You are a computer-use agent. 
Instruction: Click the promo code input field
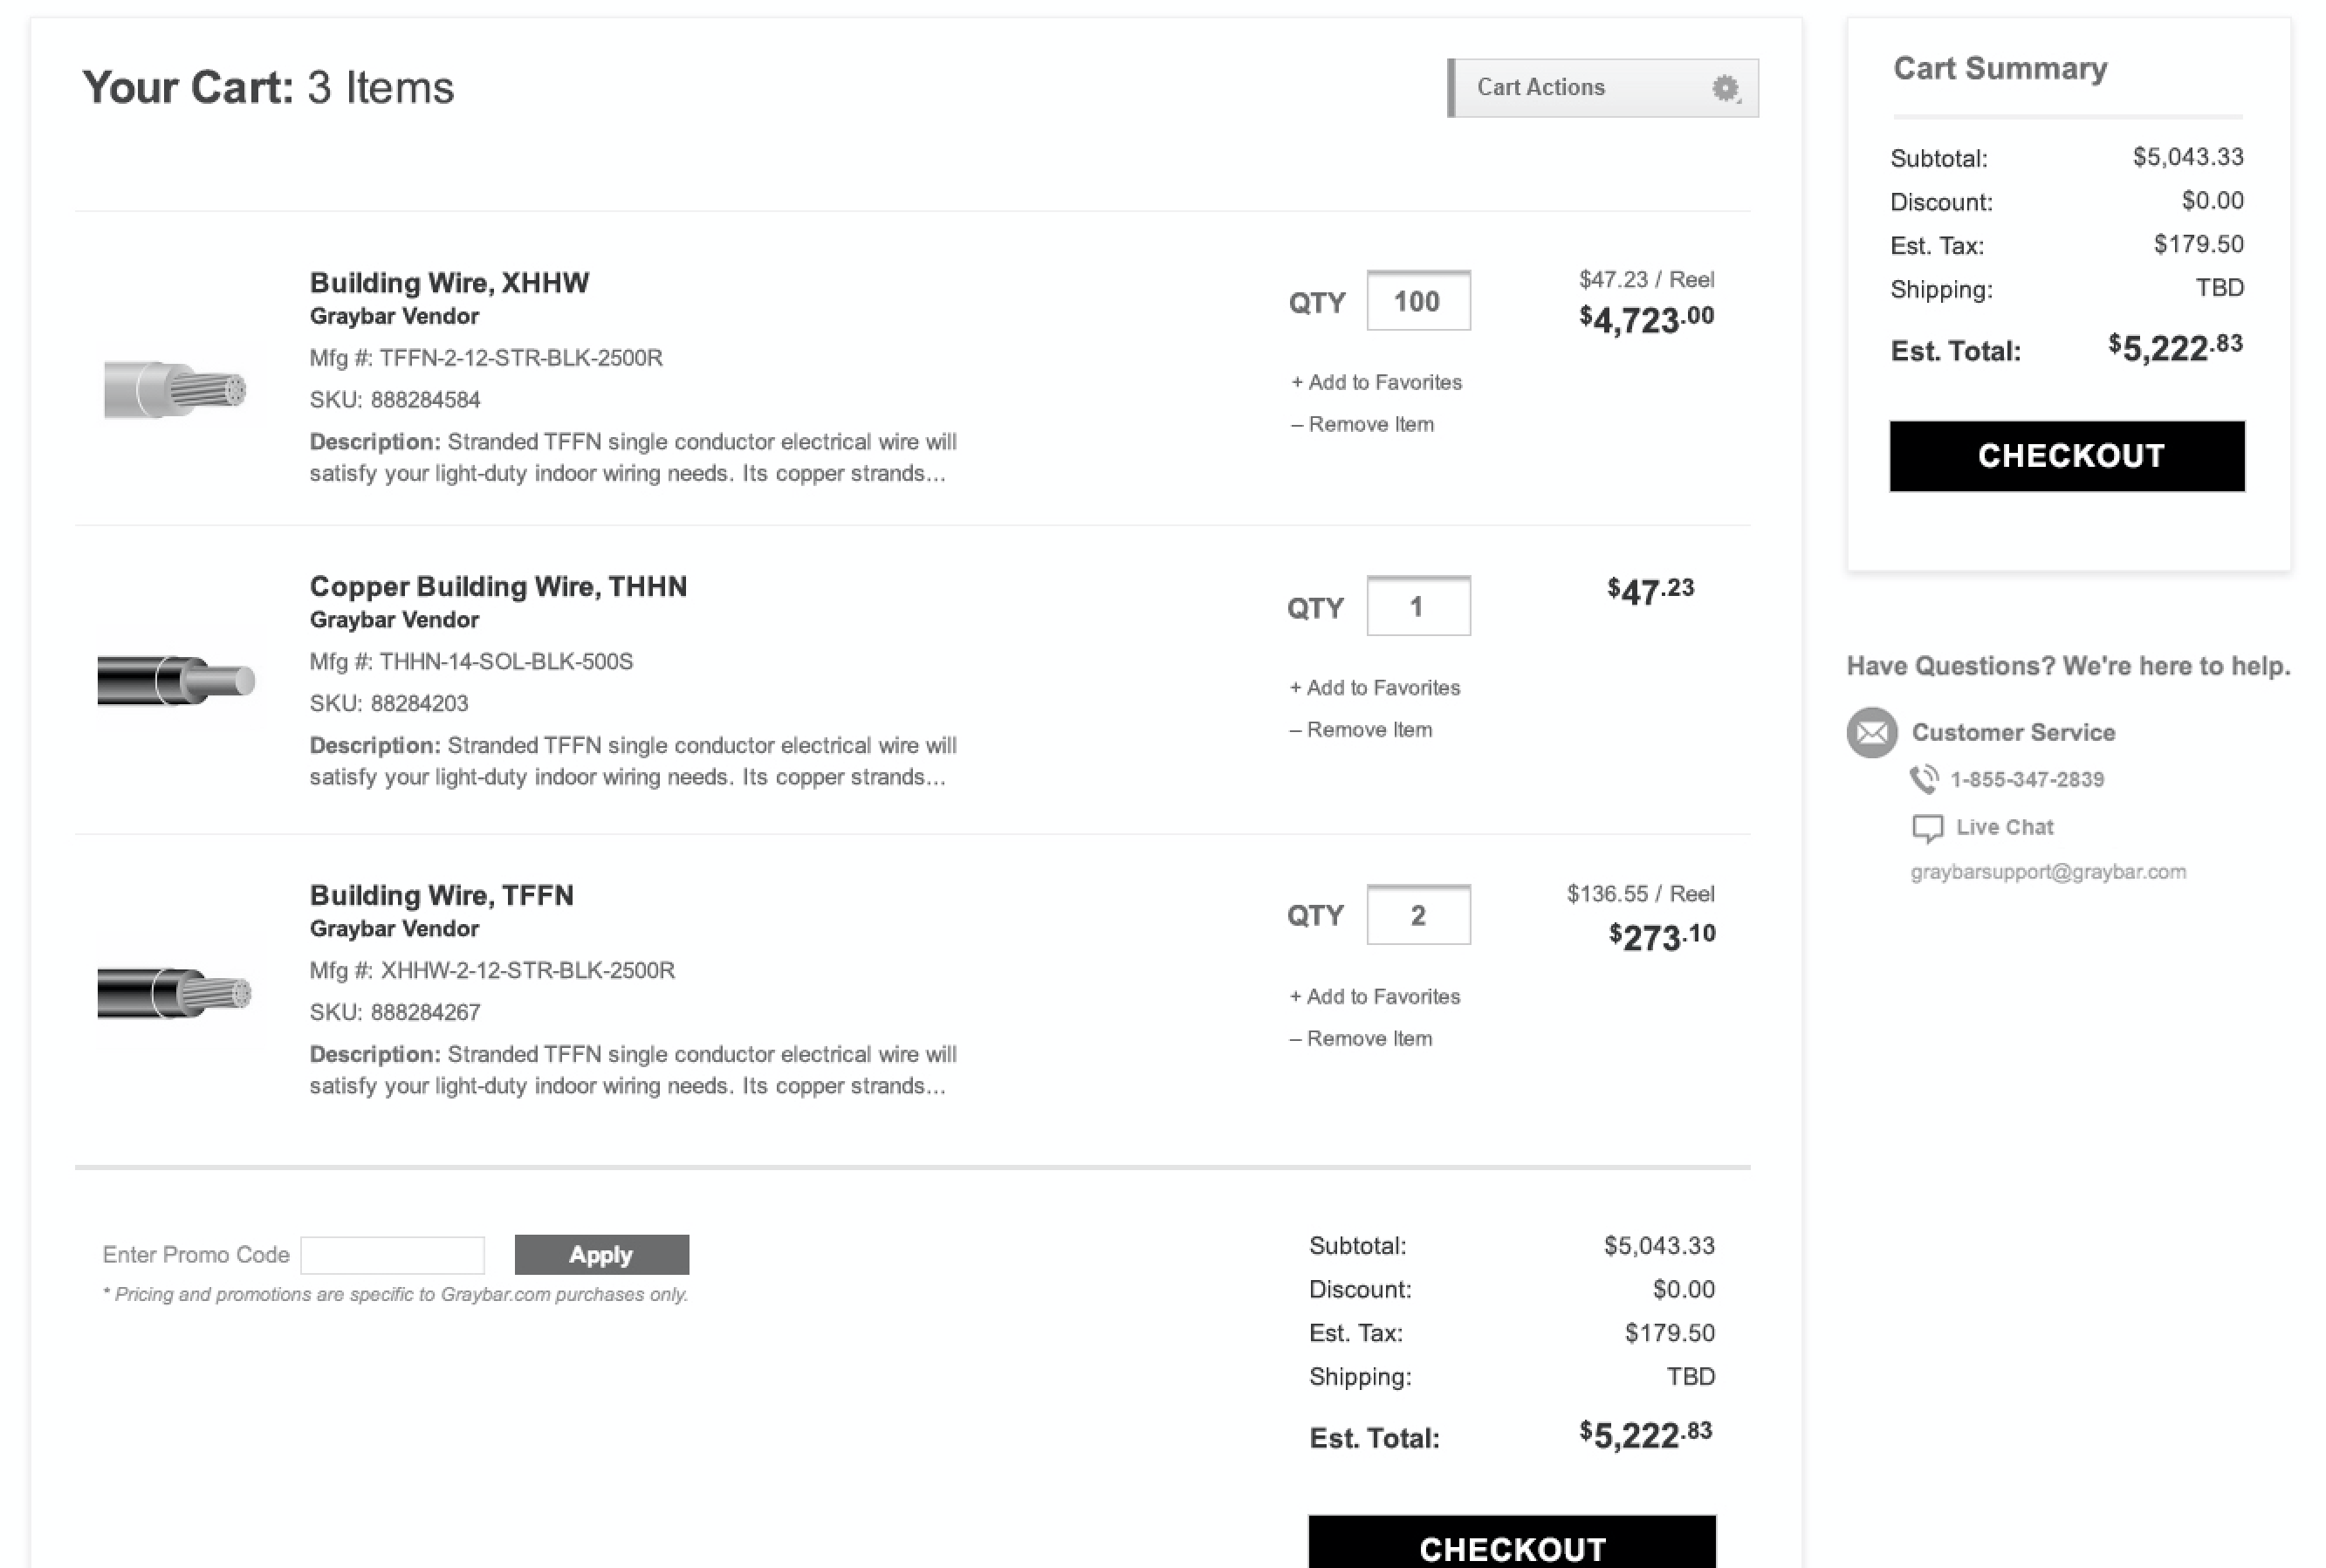click(x=392, y=1255)
